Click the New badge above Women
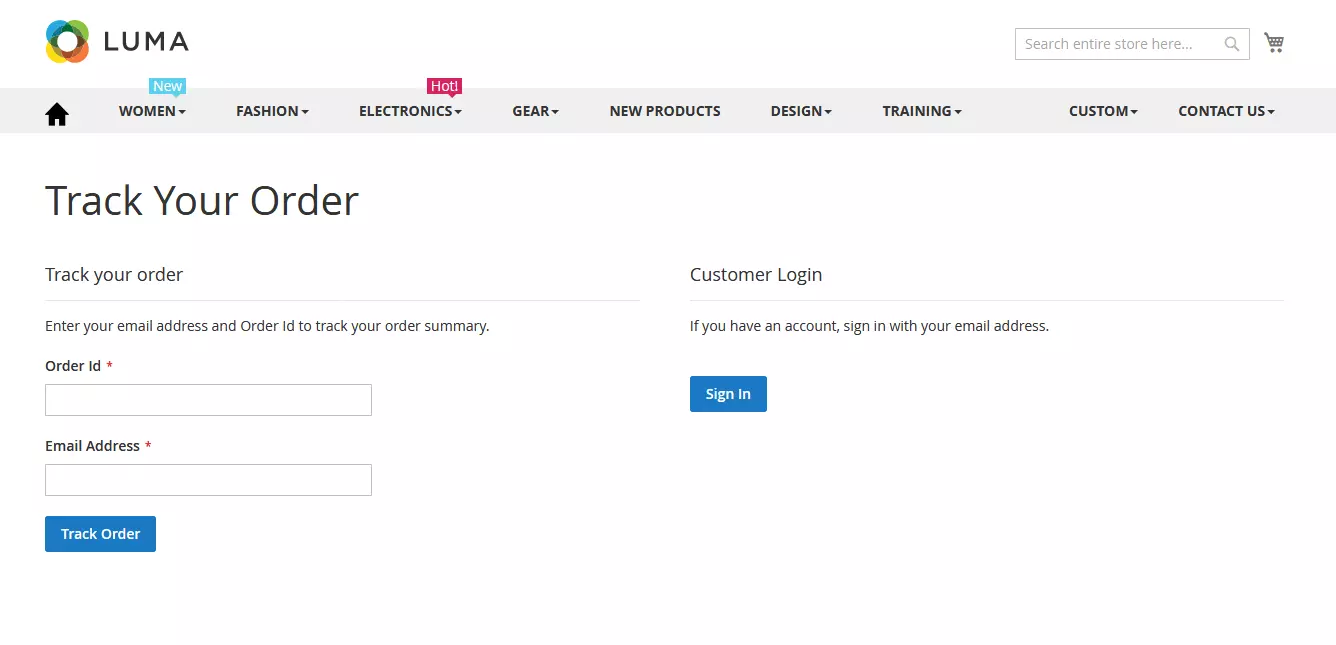Viewport: 1336px width, 645px height. [x=168, y=86]
